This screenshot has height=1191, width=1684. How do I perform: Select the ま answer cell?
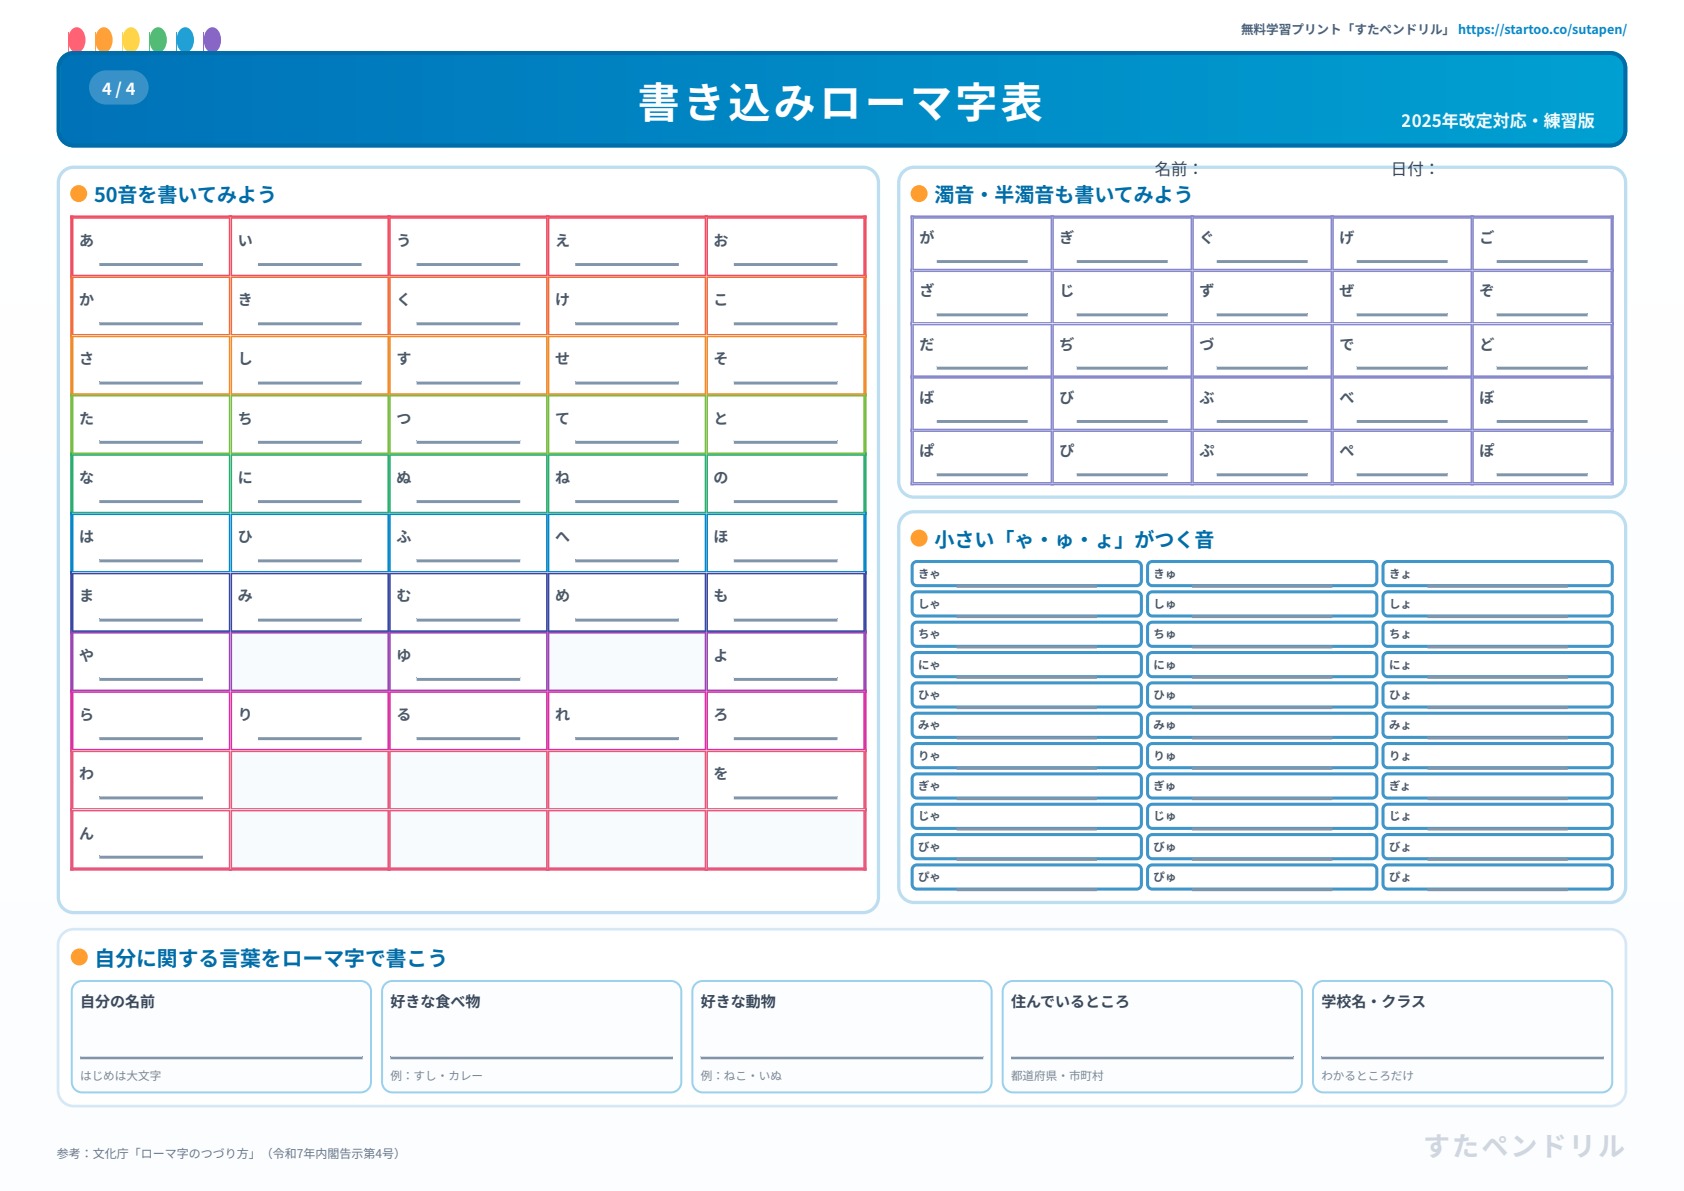click(151, 601)
